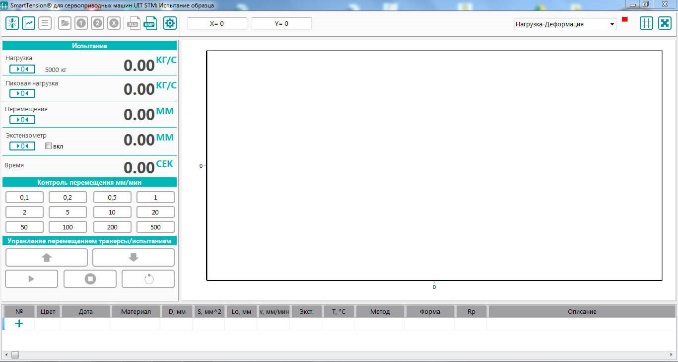
Task: Click the list lines toolbar icon
Action: click(45, 23)
